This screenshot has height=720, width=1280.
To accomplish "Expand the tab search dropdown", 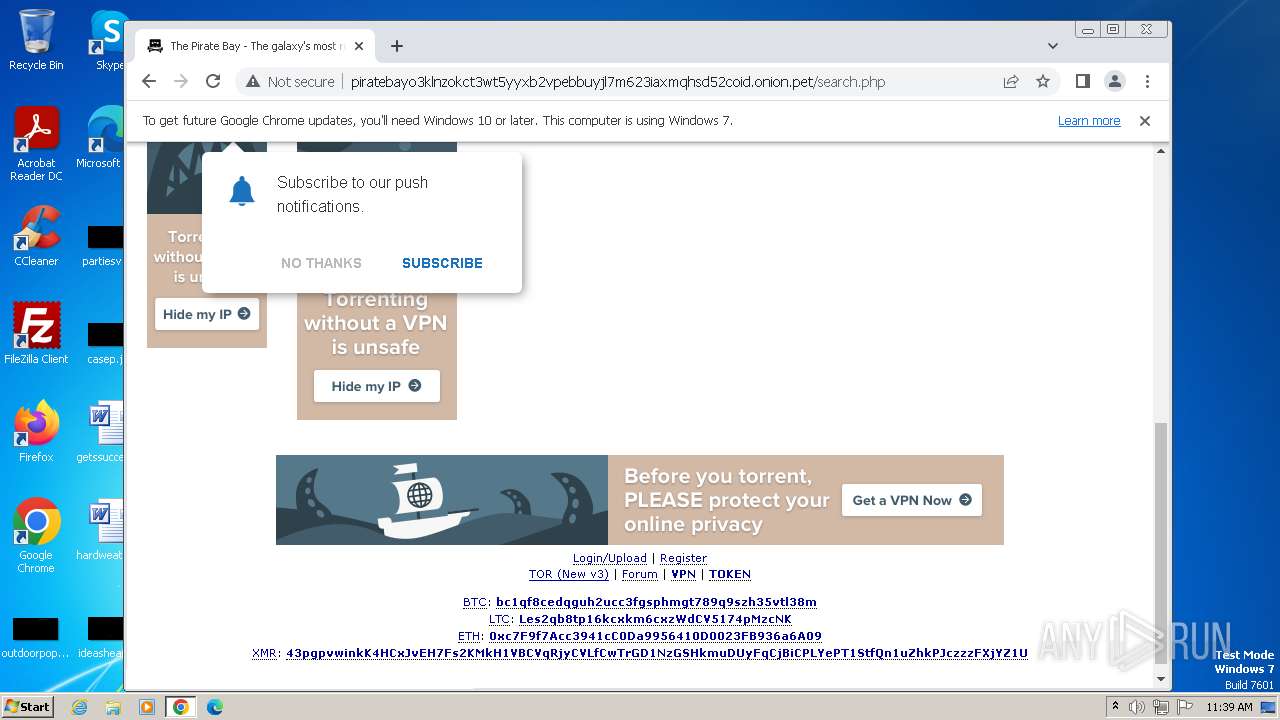I will pyautogui.click(x=1052, y=46).
